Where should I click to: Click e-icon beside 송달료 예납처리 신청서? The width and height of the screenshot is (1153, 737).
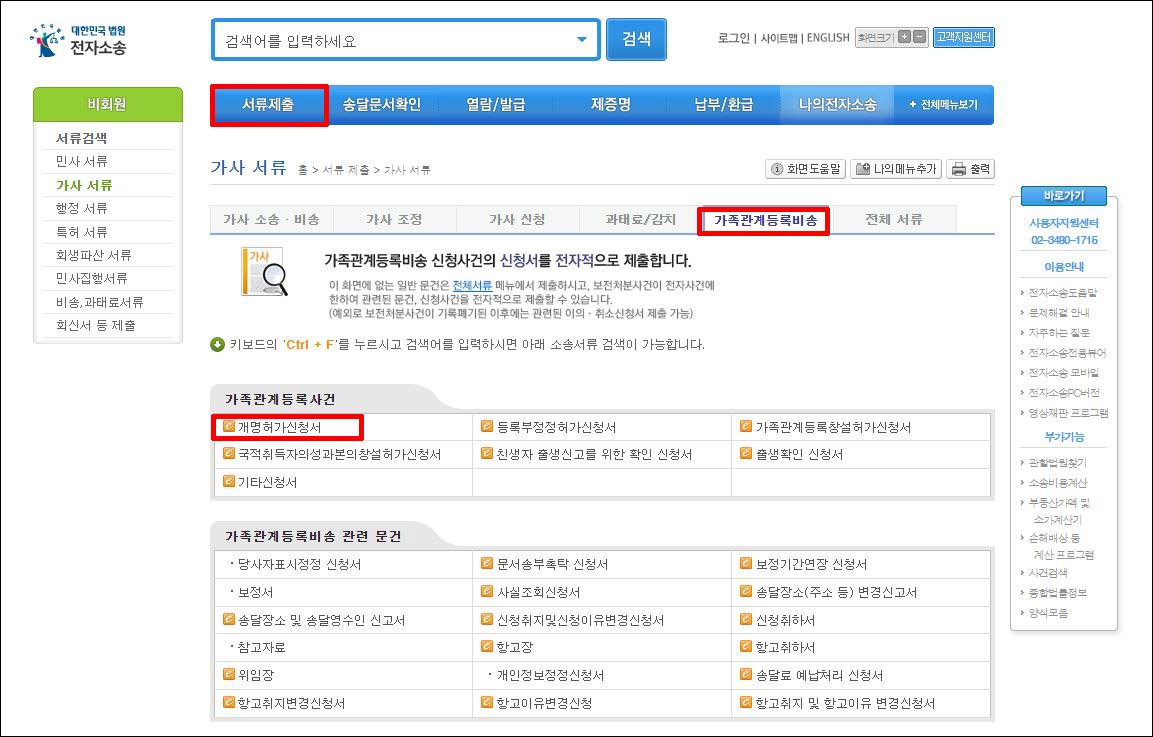pos(746,674)
